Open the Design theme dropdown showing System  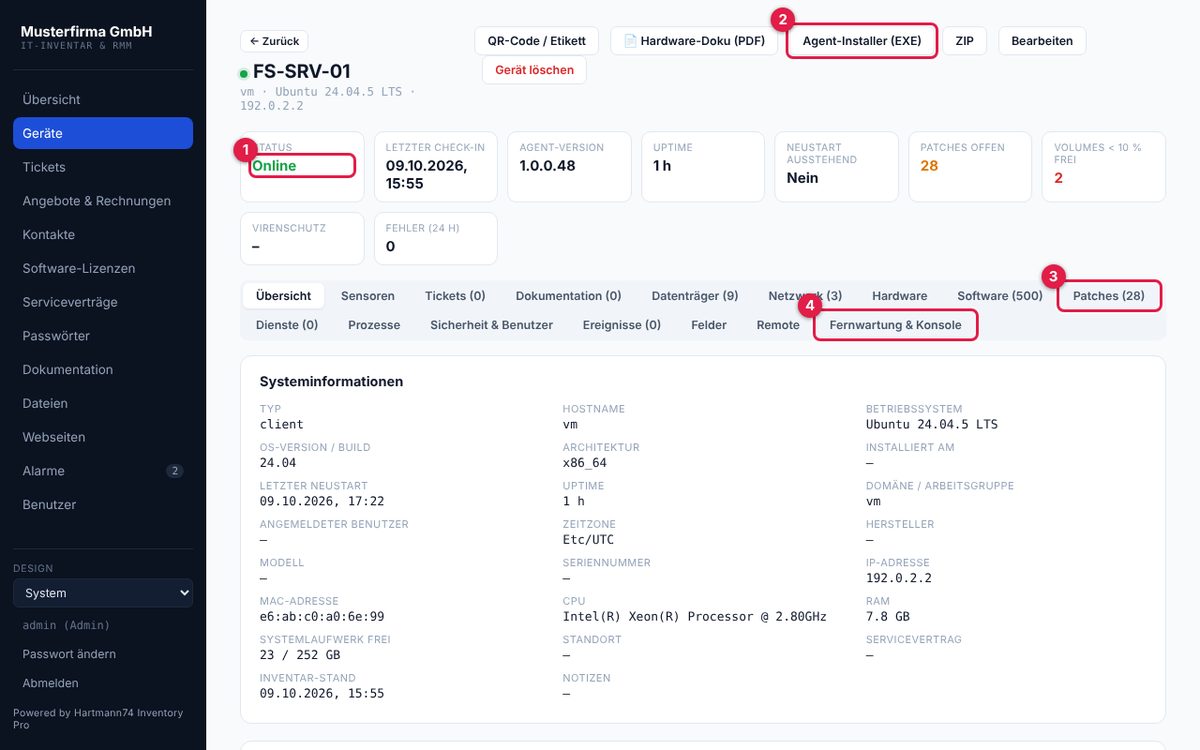[x=103, y=593]
